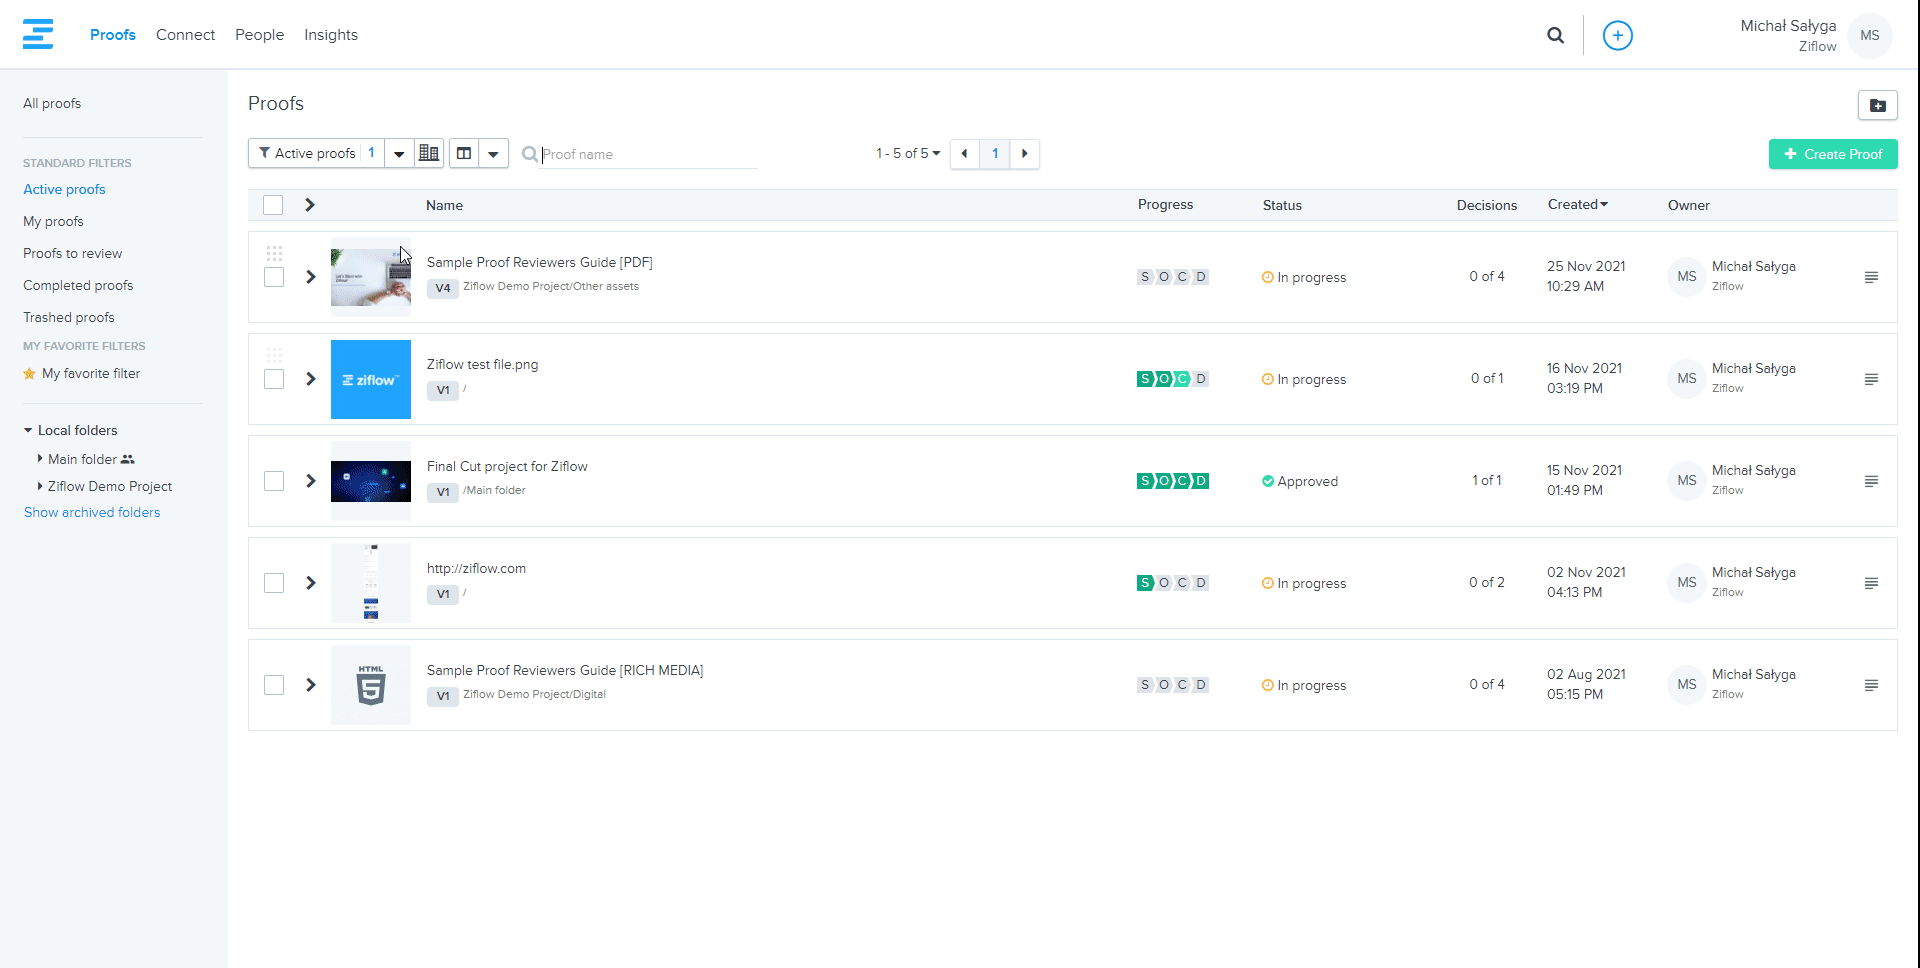1920x968 pixels.
Task: Toggle the select-all checkbox in header
Action: pos(273,205)
